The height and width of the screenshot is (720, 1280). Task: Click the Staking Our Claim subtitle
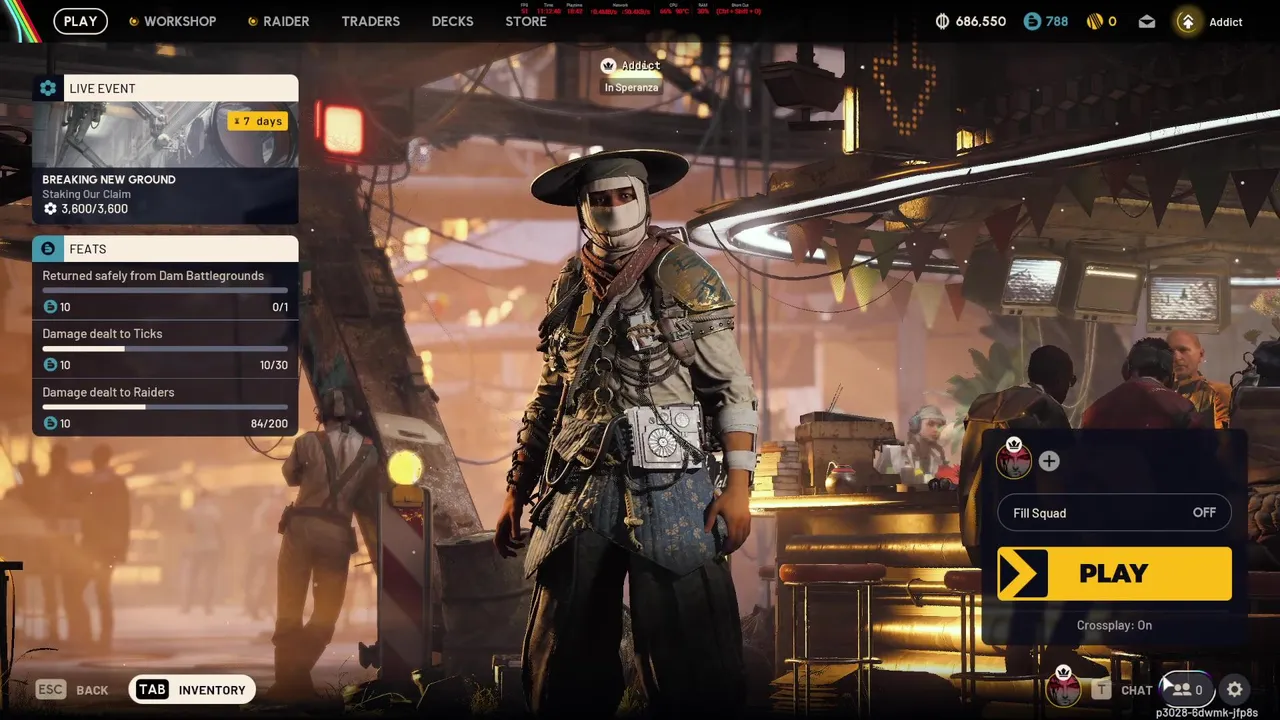(x=87, y=194)
